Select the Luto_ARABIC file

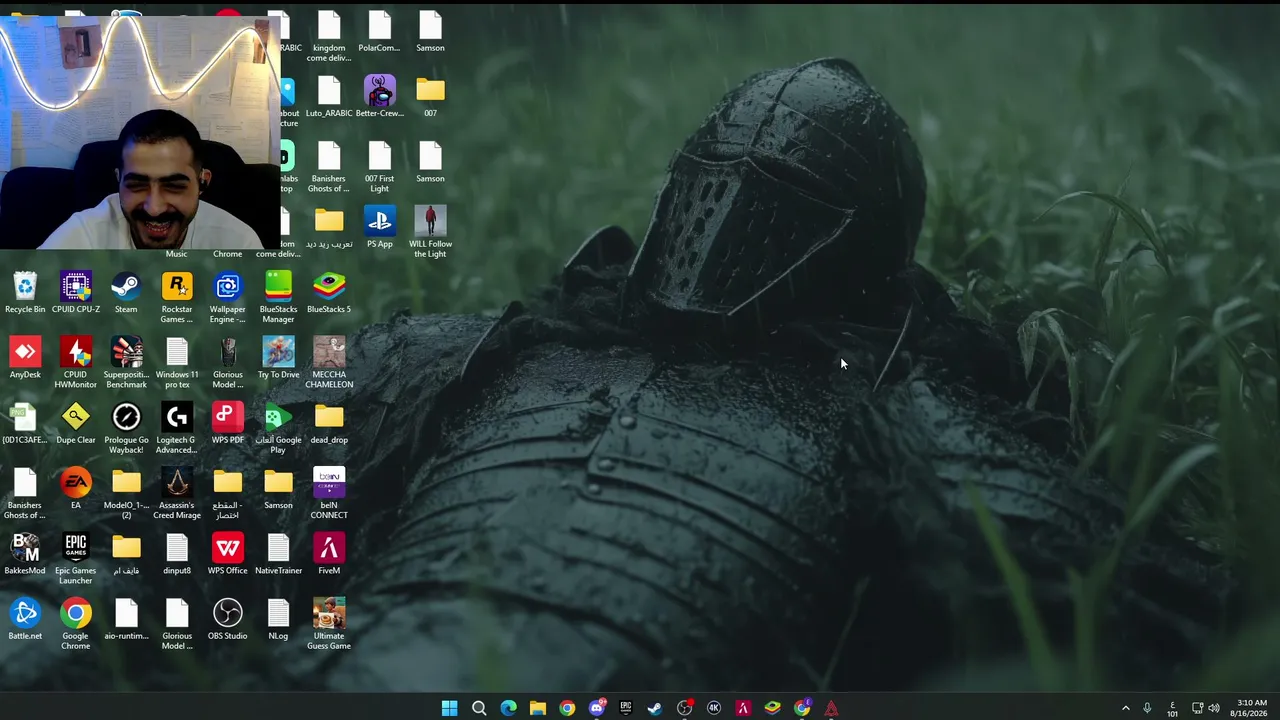pos(329,96)
